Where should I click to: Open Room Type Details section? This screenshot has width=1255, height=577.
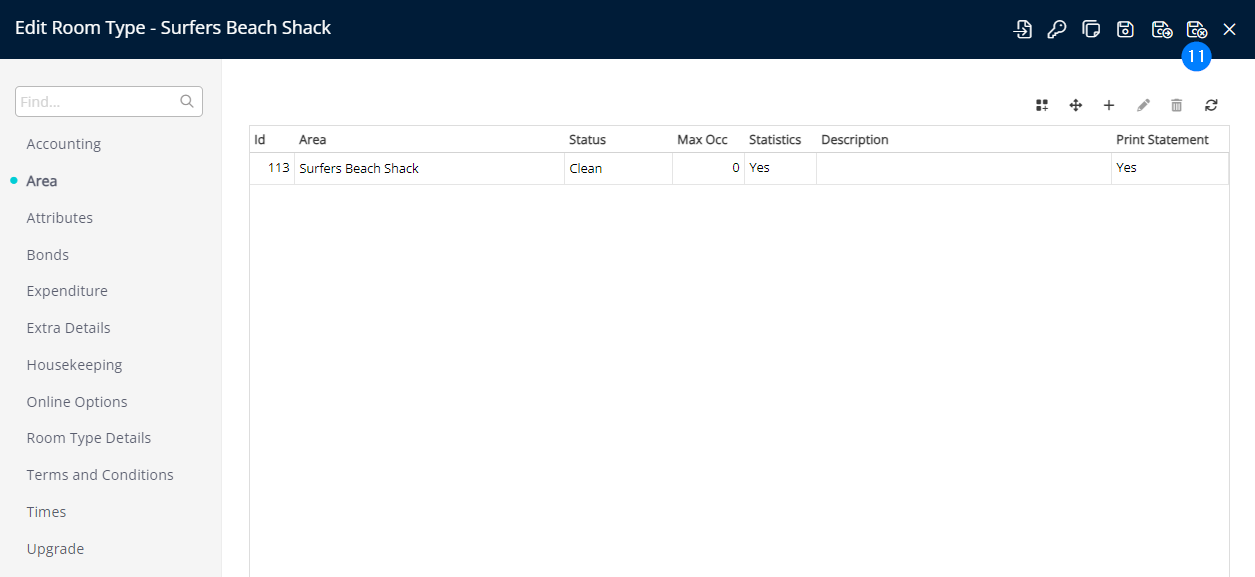[x=88, y=438]
